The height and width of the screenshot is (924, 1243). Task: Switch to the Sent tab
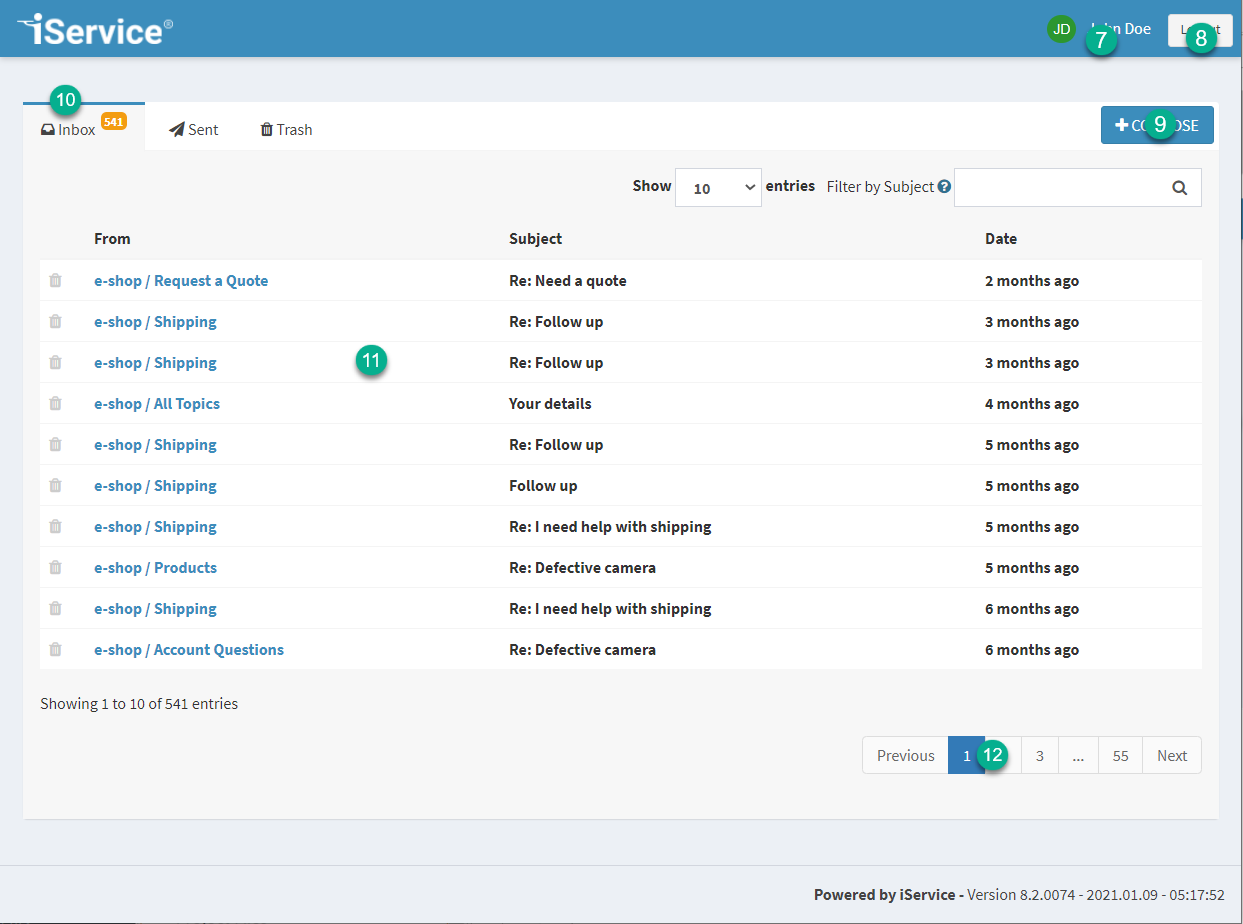point(194,130)
